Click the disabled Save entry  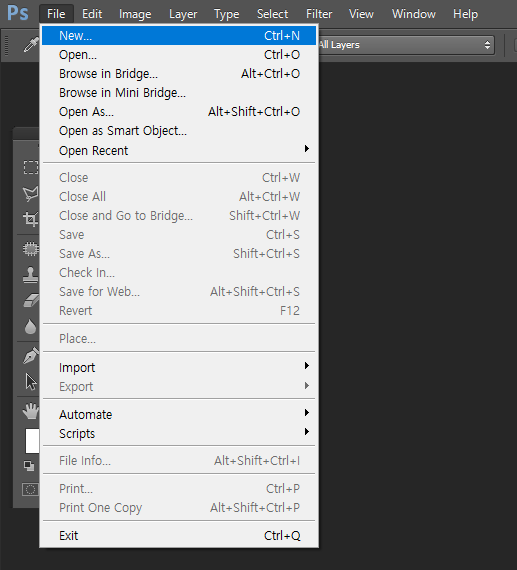(179, 234)
